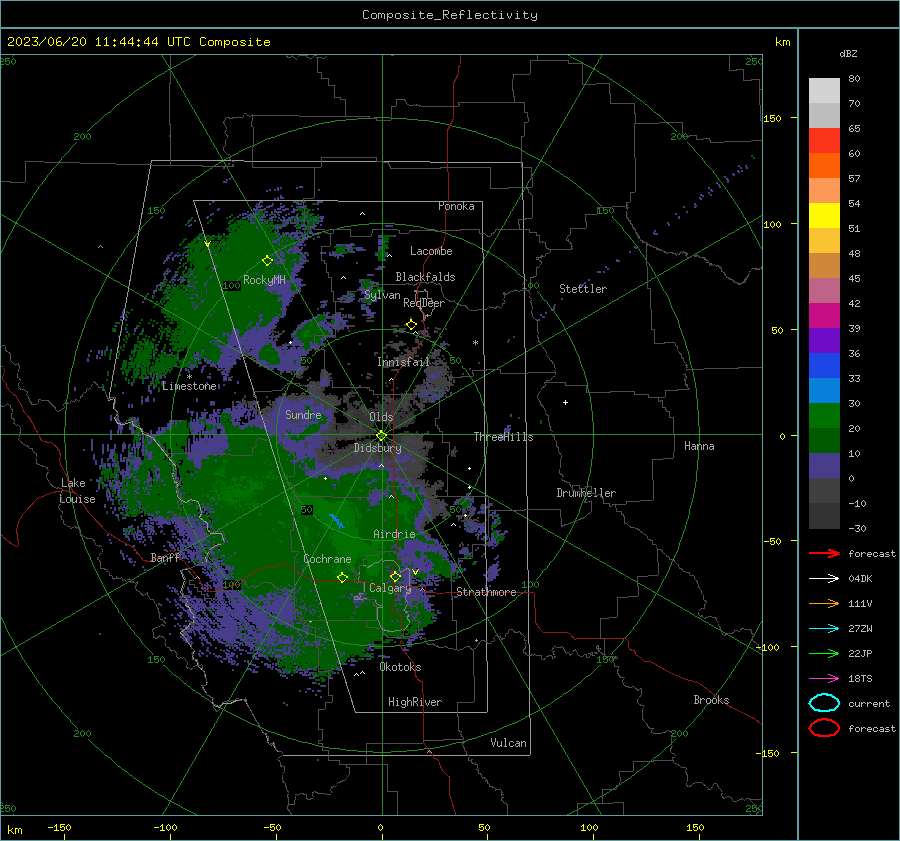Select the yellow 54-51 dBZ swatch
The image size is (900, 841).
pyautogui.click(x=824, y=216)
